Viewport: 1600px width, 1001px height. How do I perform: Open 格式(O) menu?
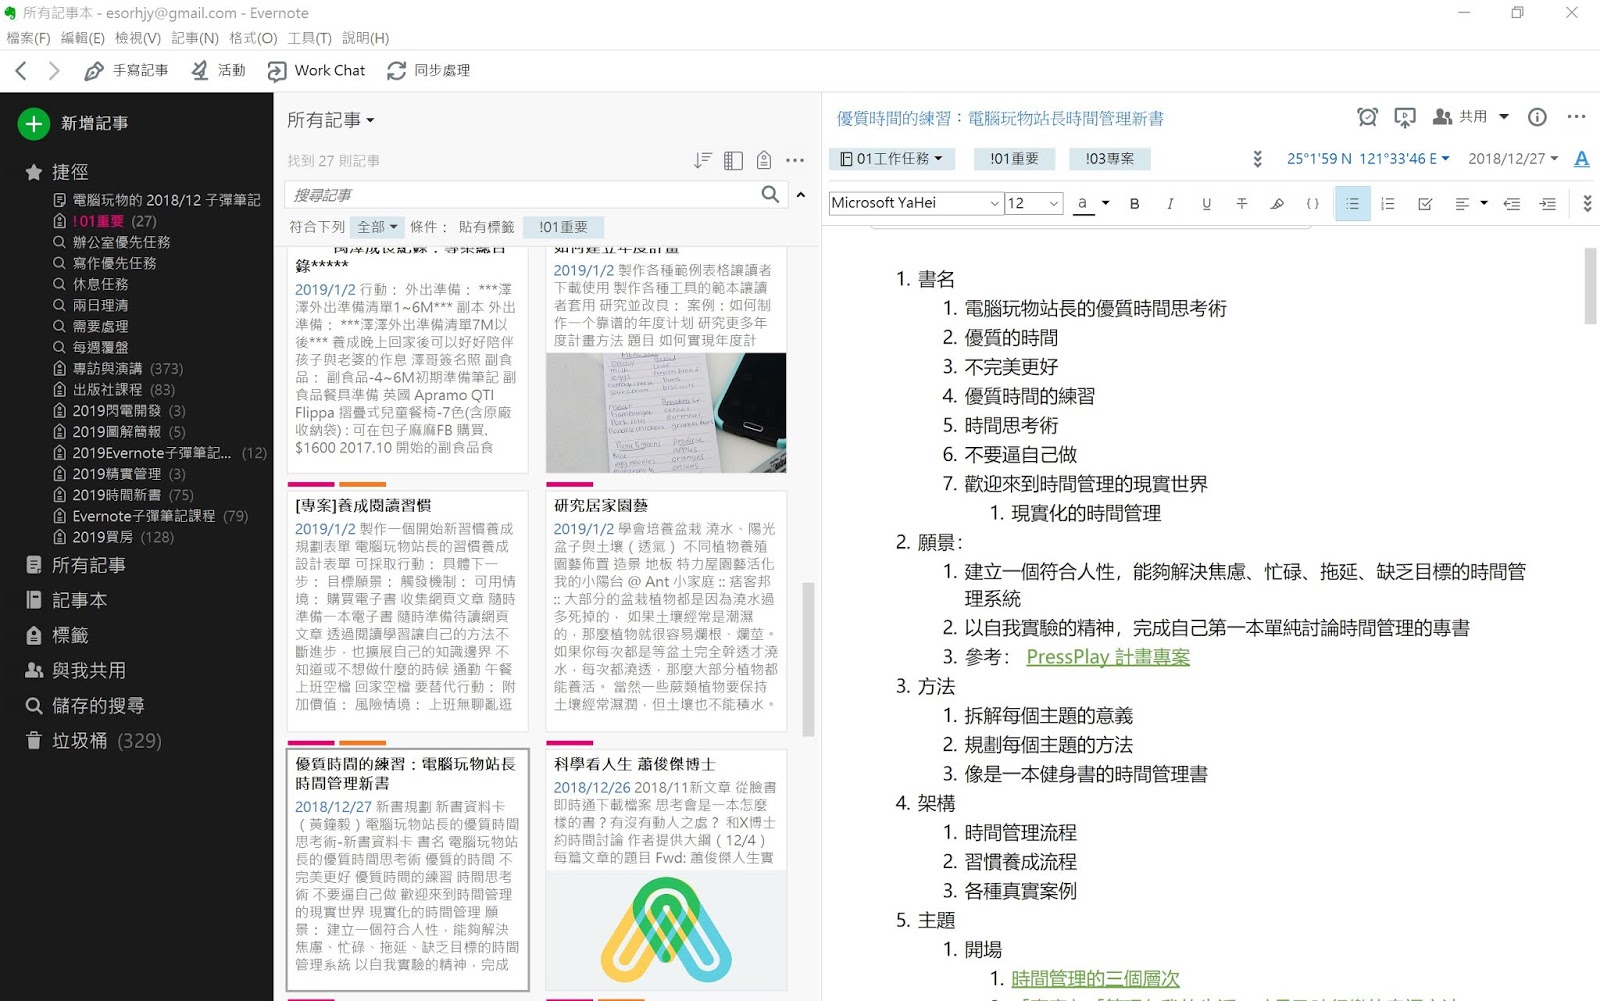(x=253, y=38)
